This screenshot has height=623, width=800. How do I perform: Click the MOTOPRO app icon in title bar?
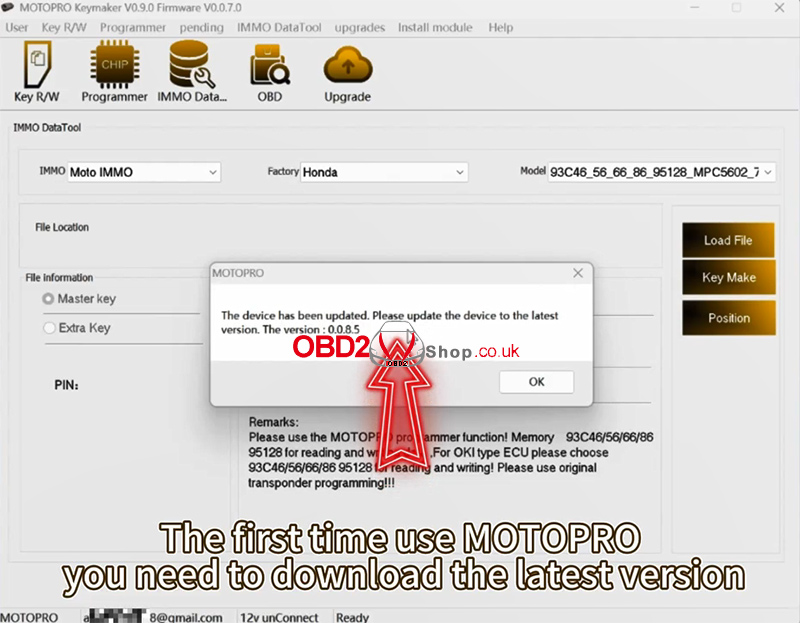7,7
